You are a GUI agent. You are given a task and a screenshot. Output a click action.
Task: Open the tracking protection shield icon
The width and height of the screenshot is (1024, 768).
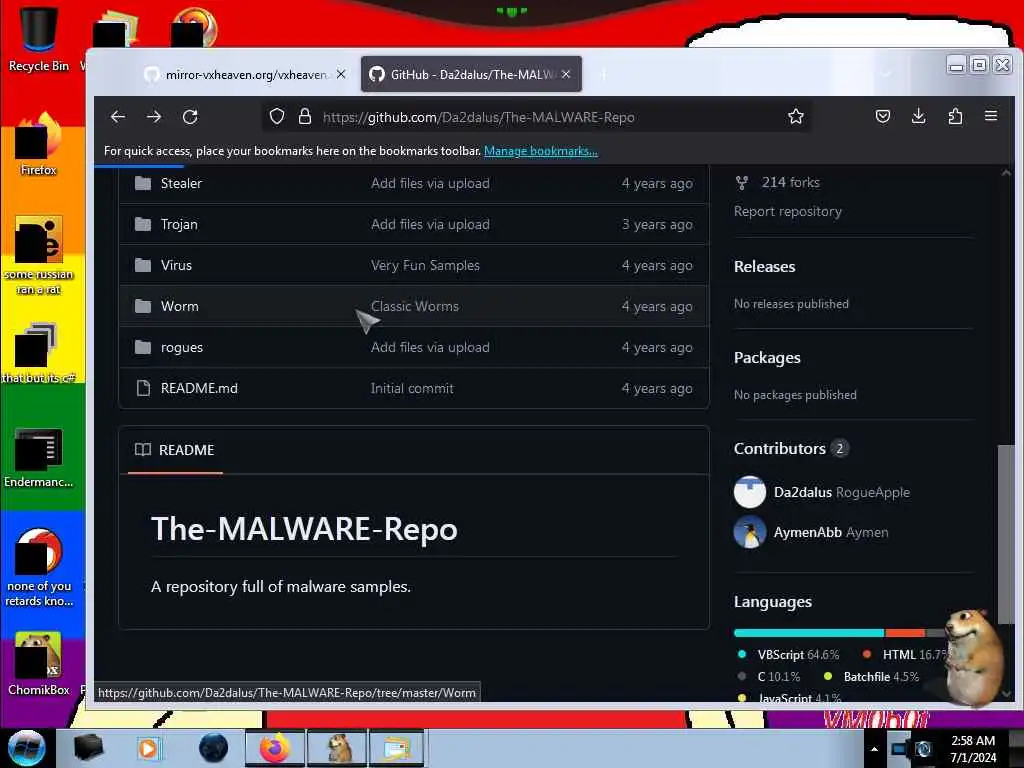click(x=277, y=117)
